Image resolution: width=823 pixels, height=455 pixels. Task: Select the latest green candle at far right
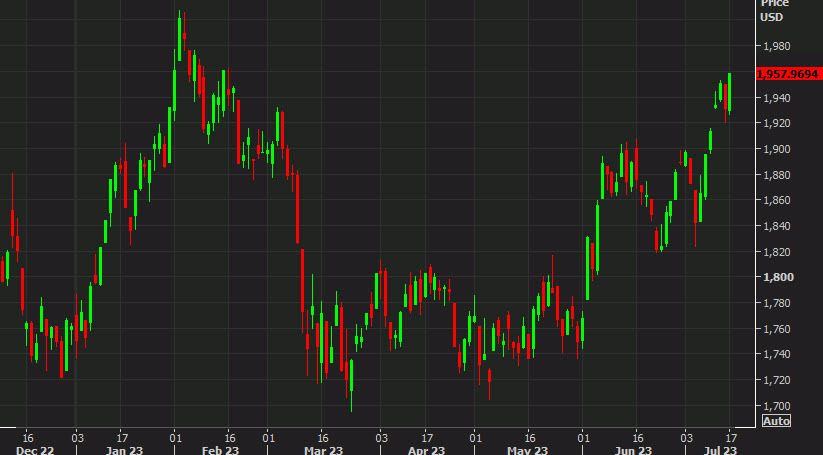730,93
